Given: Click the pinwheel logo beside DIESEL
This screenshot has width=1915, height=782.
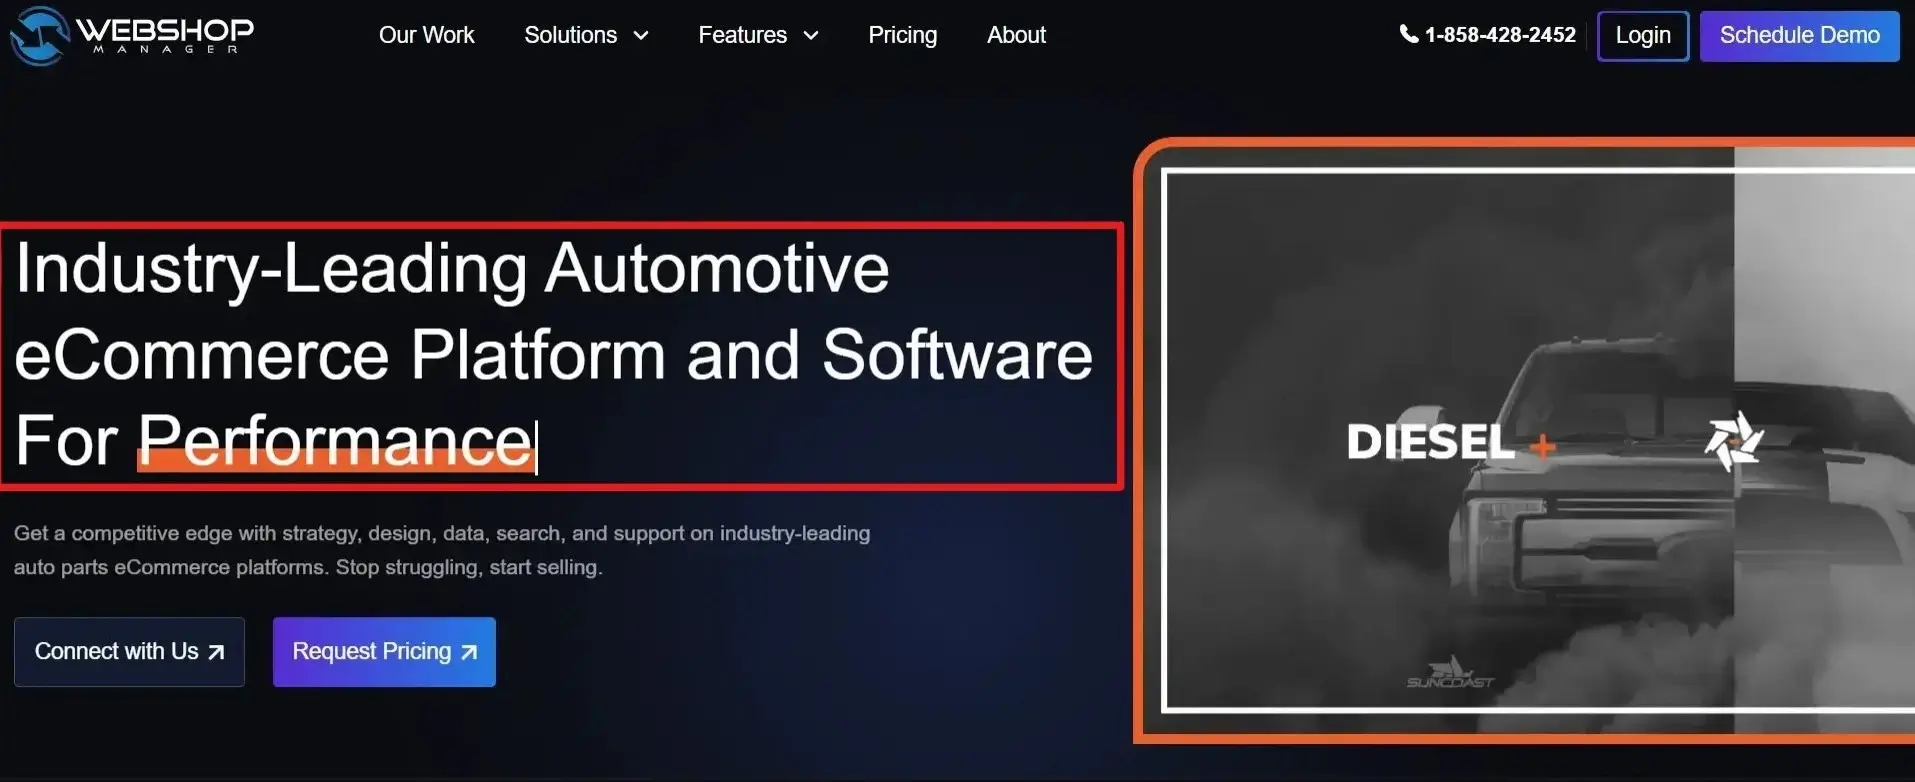Looking at the screenshot, I should (1733, 441).
